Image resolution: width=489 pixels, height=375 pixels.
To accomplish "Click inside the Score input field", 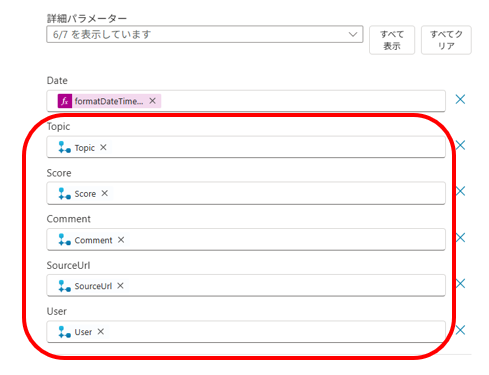I will (x=246, y=193).
